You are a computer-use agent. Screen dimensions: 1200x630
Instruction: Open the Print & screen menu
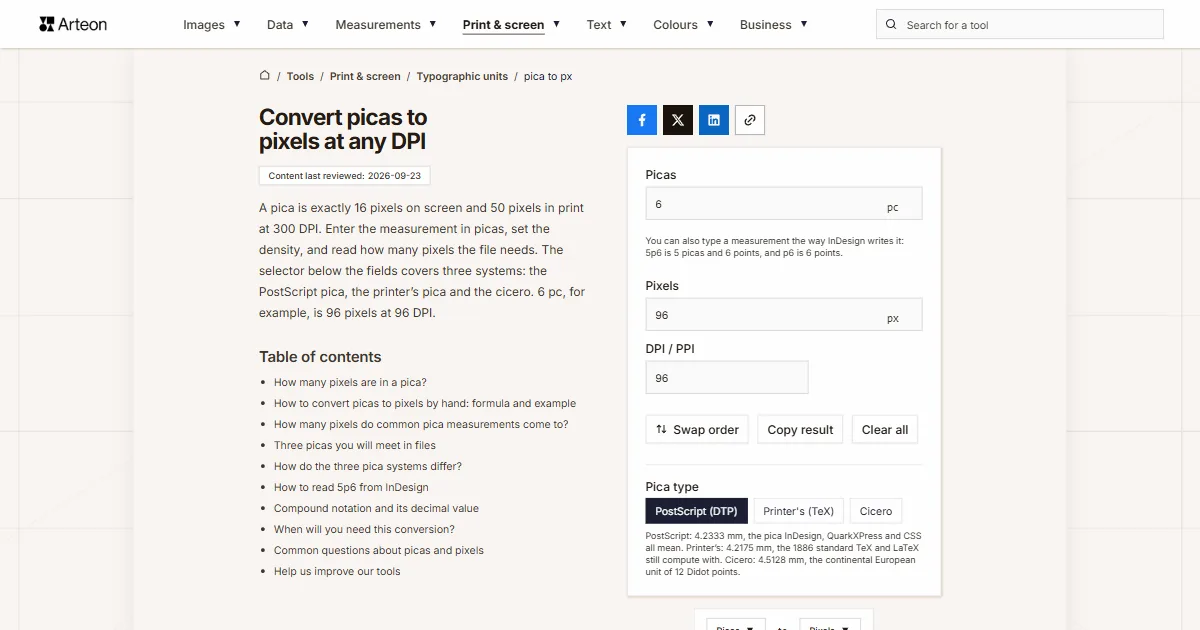point(511,24)
